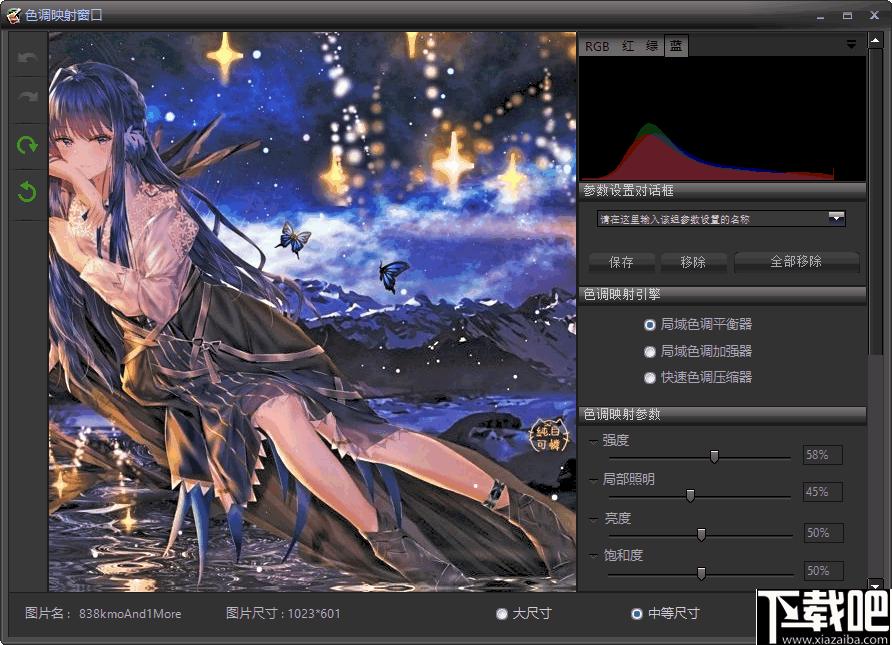Screen dimensions: 892x645
Task: Click the 58% strength value box
Action: click(x=823, y=455)
